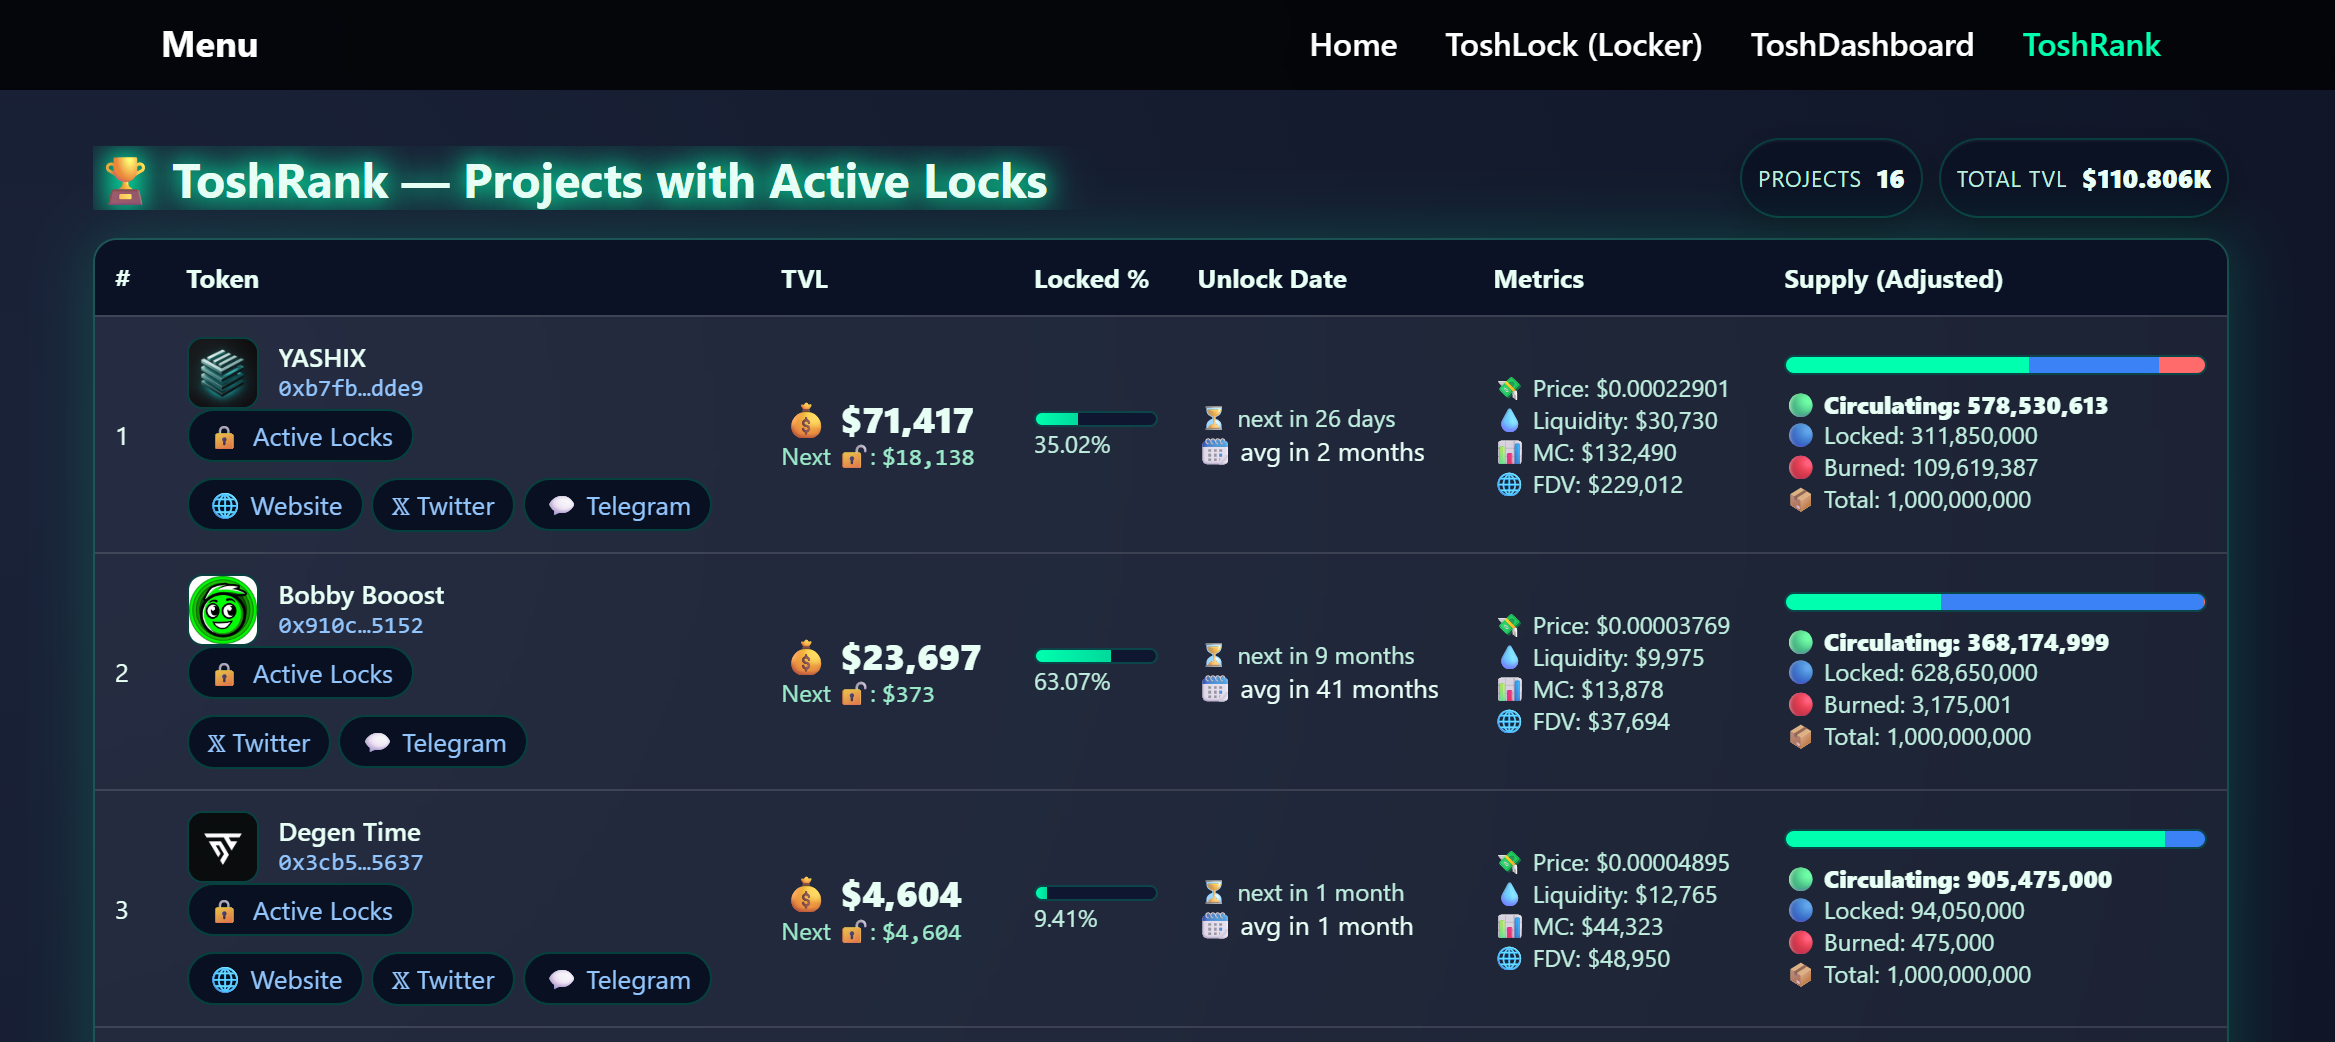
Task: Click the money bag icon beside $71,417
Action: coord(806,422)
